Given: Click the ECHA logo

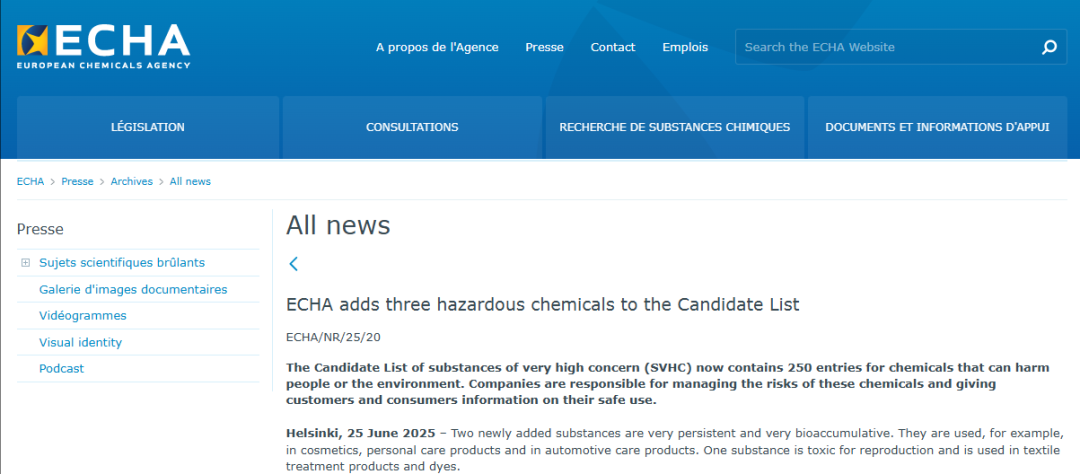Looking at the screenshot, I should [x=103, y=46].
